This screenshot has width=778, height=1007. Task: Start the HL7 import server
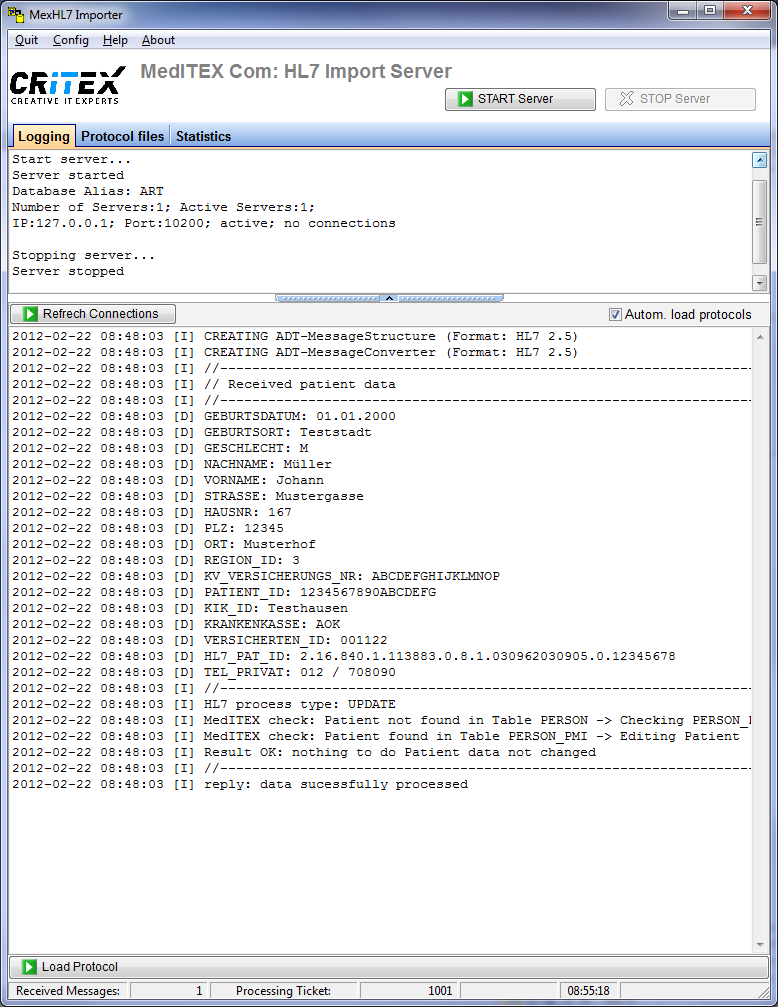[520, 99]
